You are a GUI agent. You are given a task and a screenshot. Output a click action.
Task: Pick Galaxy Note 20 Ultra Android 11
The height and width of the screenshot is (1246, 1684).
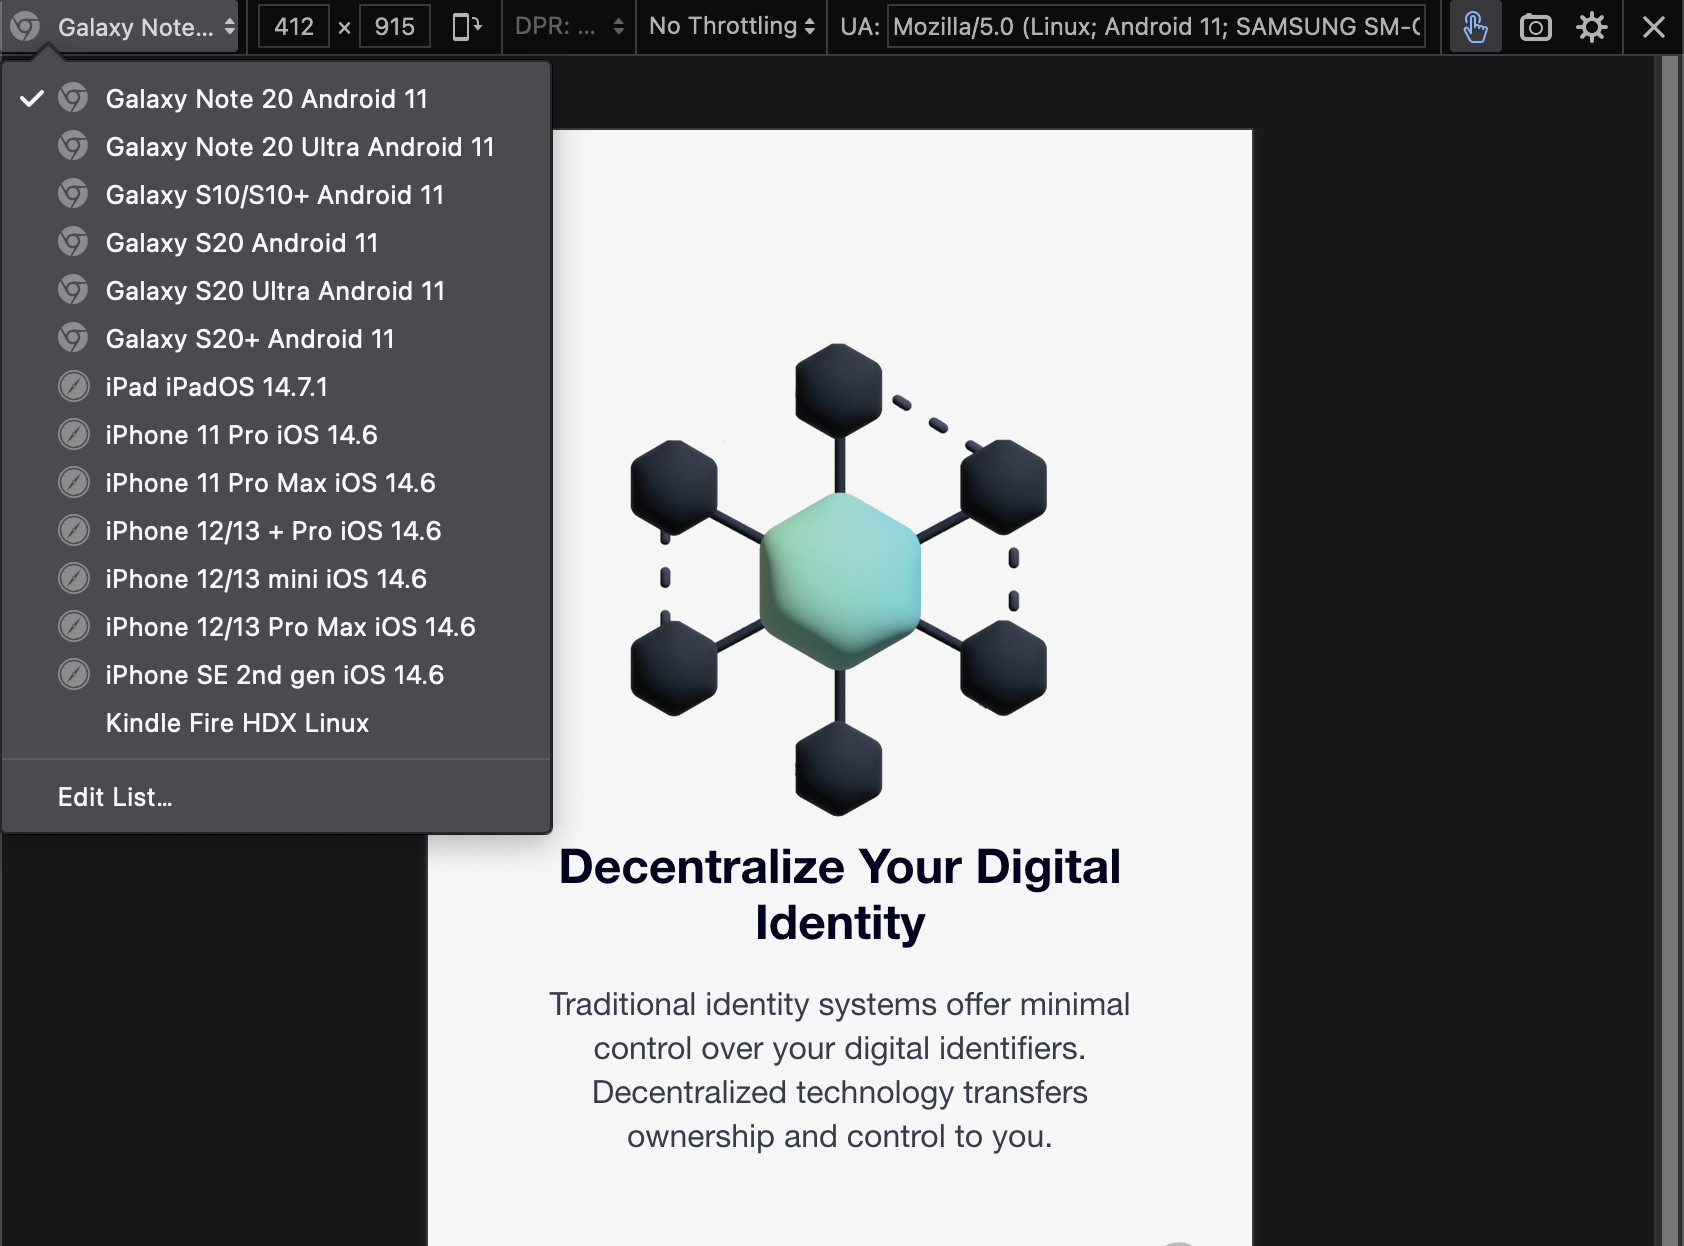[300, 147]
